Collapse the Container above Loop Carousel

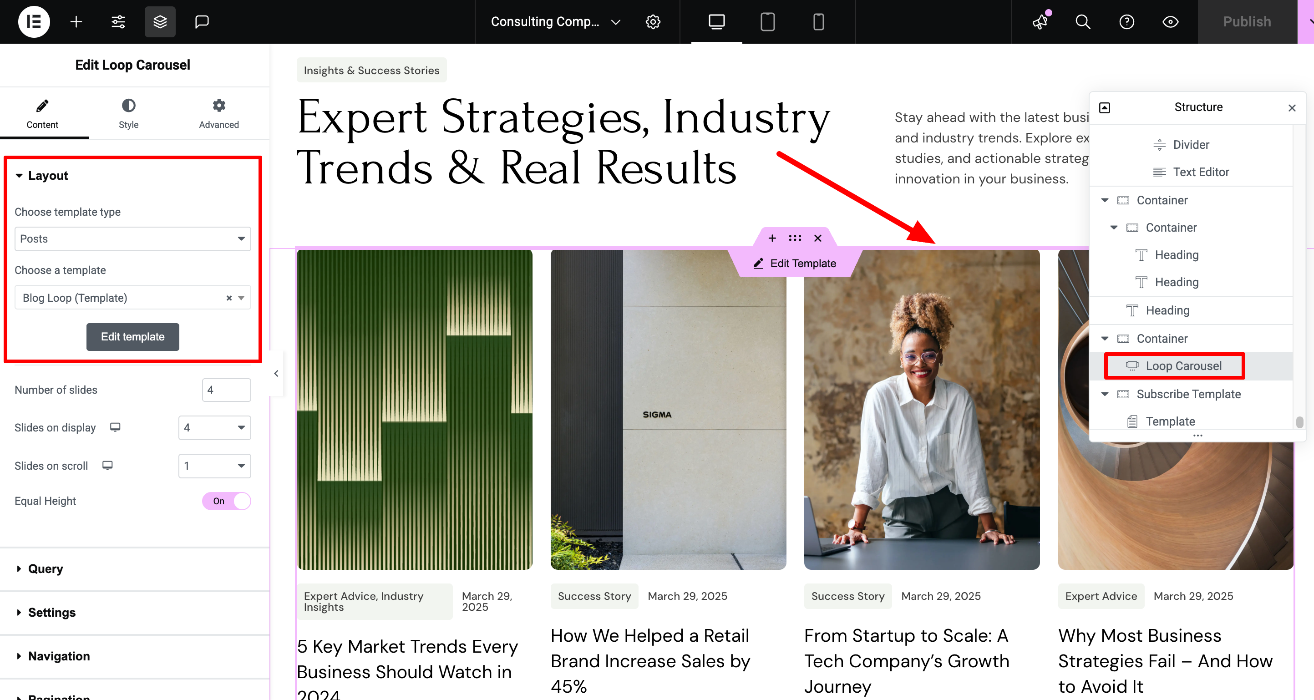pyautogui.click(x=1105, y=339)
